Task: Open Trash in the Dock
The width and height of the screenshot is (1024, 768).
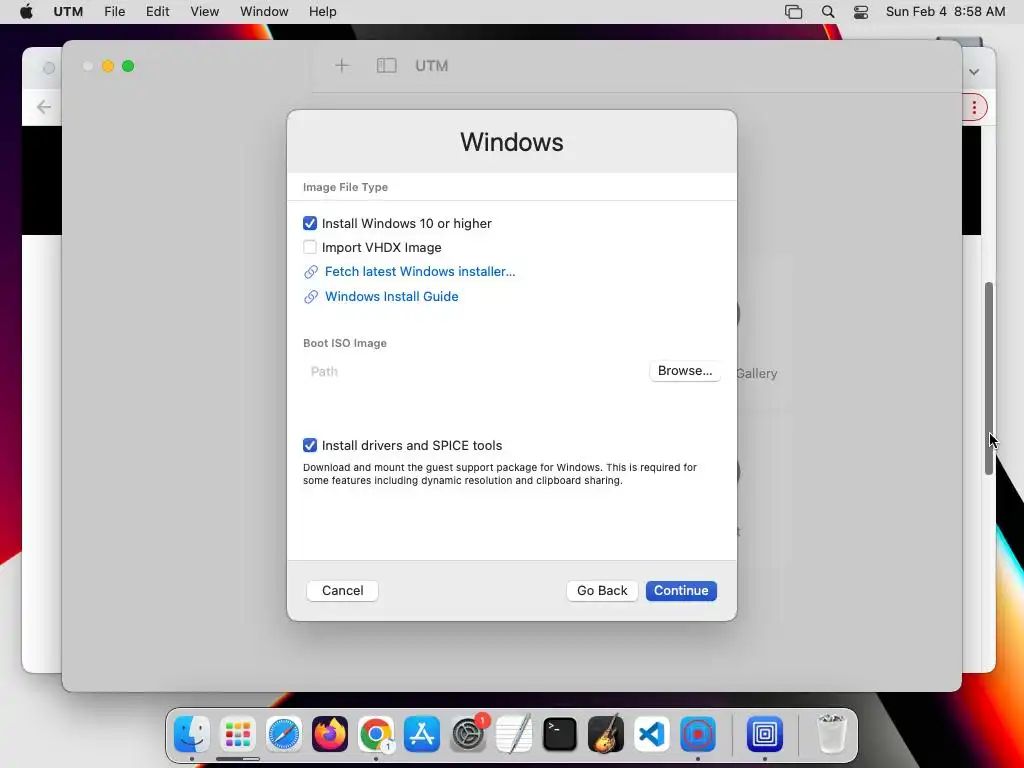Action: pos(831,734)
